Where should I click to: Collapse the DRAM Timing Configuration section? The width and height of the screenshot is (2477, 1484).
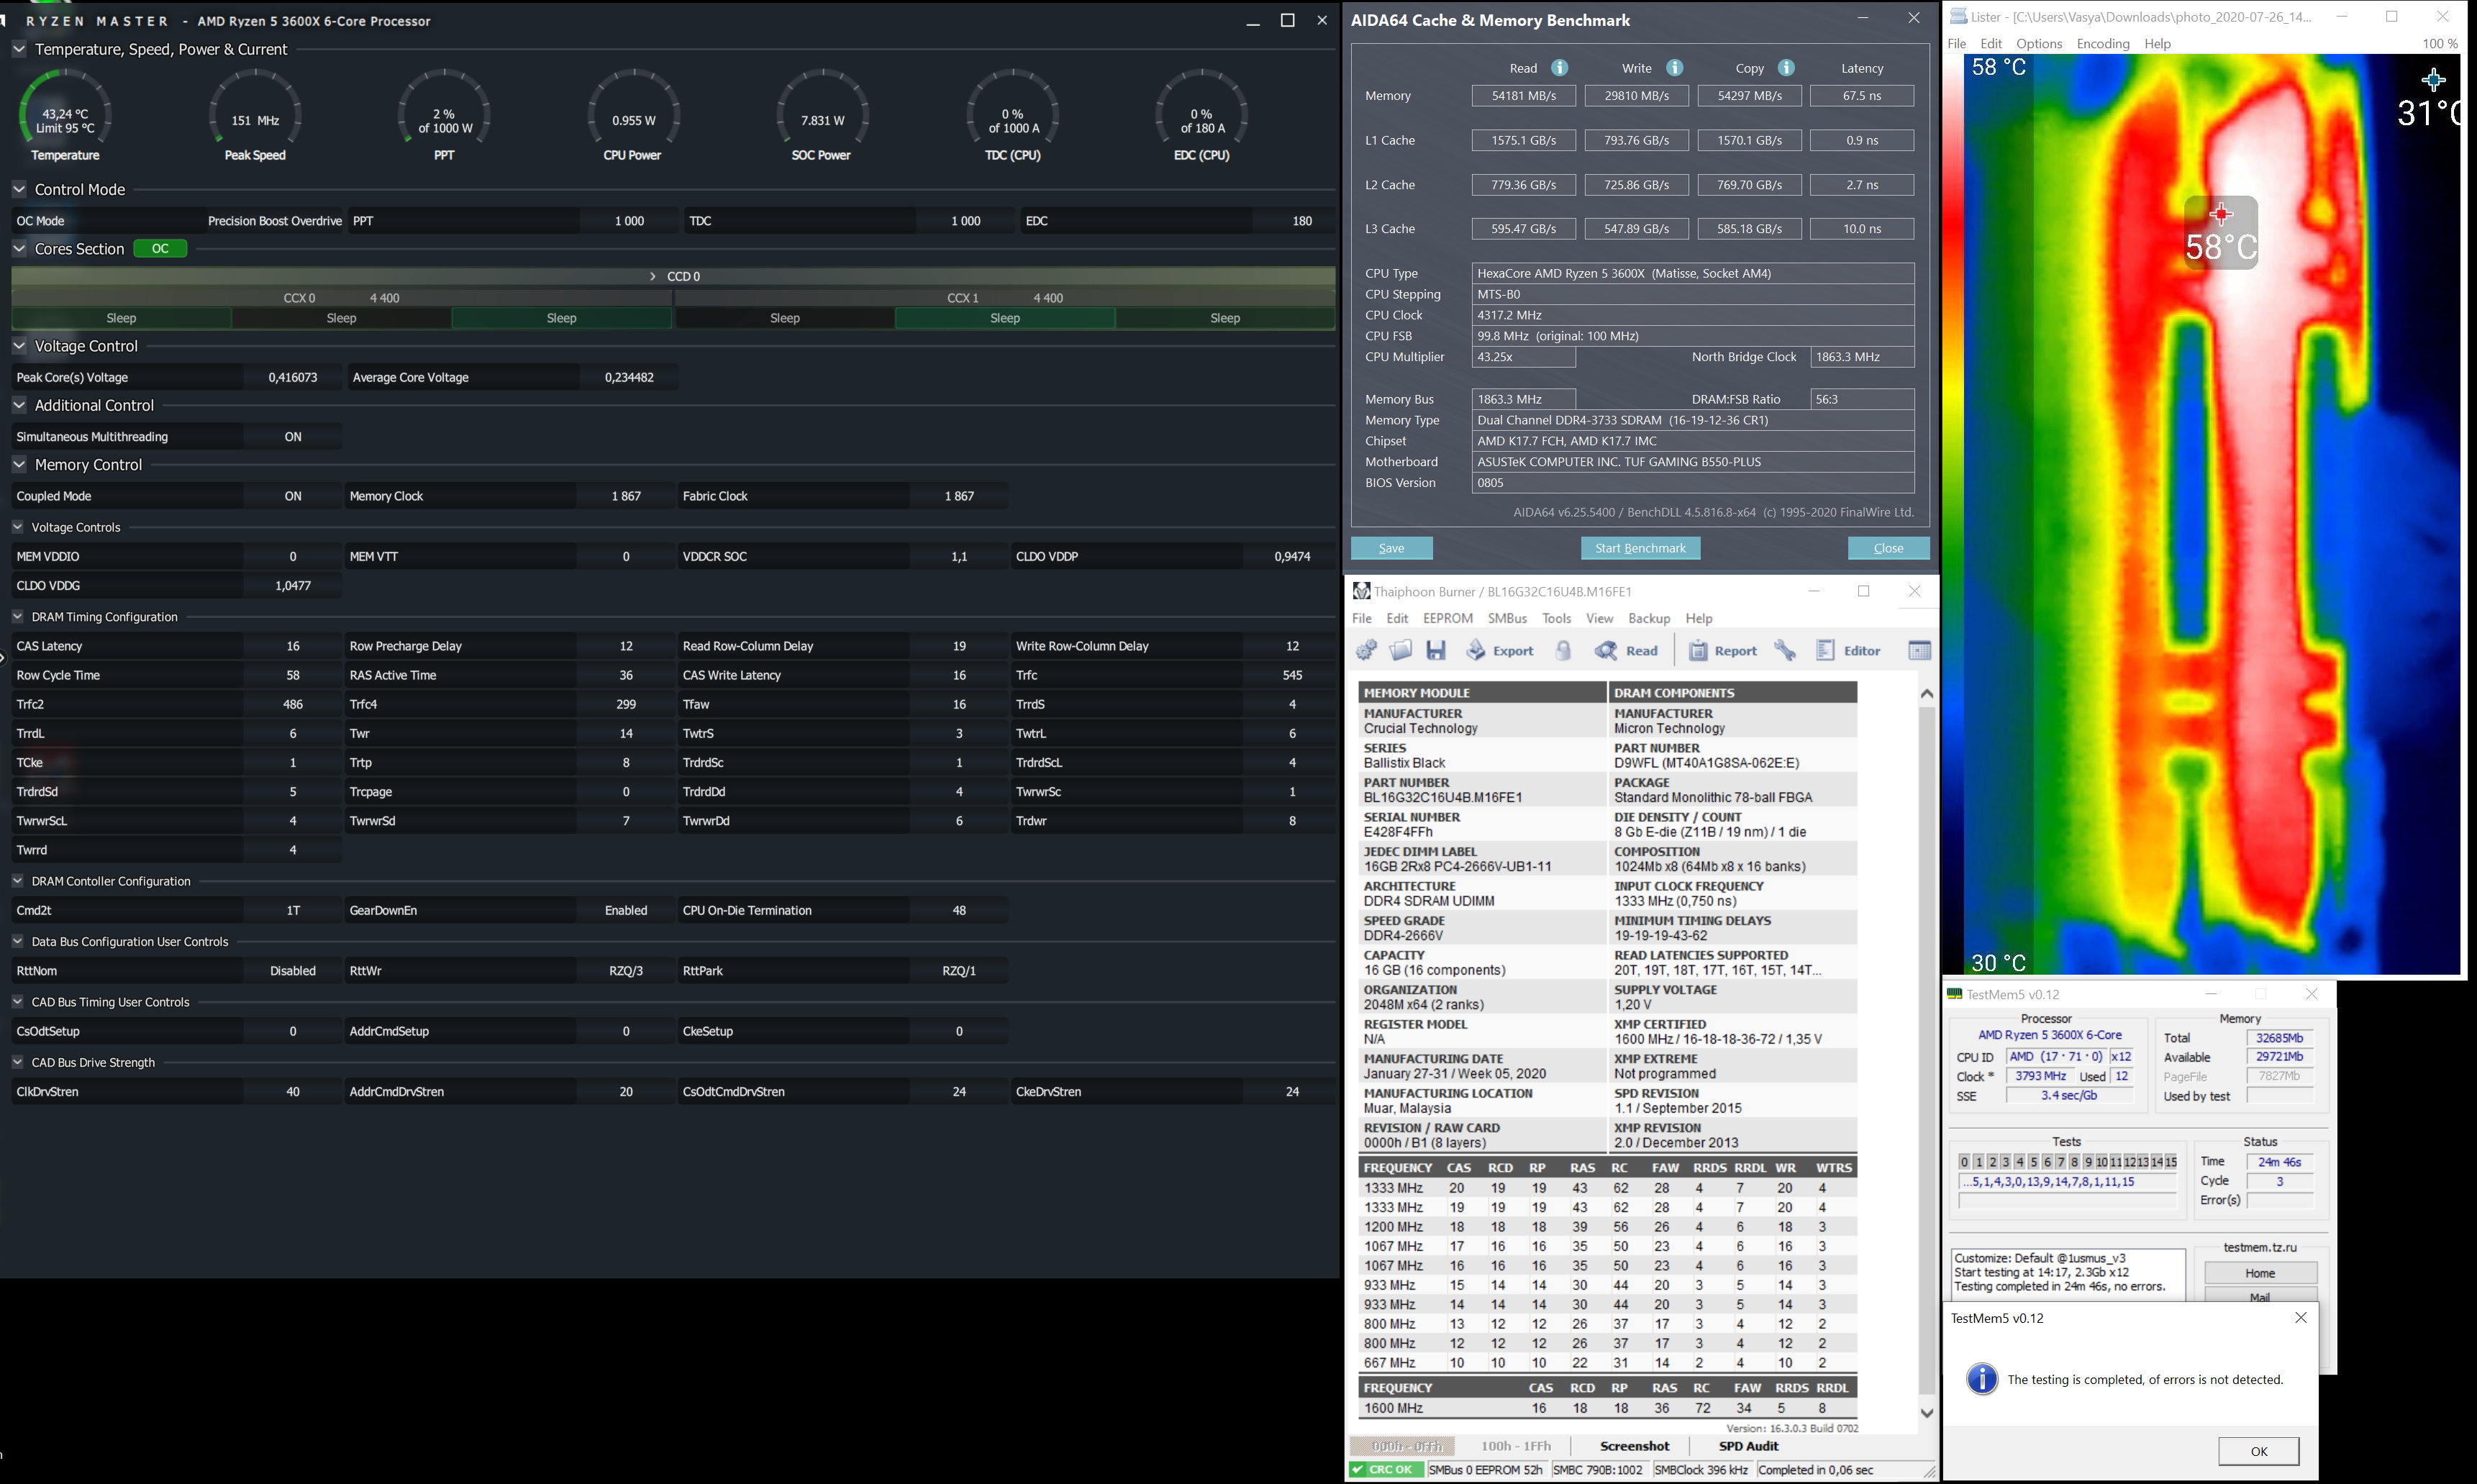tap(17, 617)
